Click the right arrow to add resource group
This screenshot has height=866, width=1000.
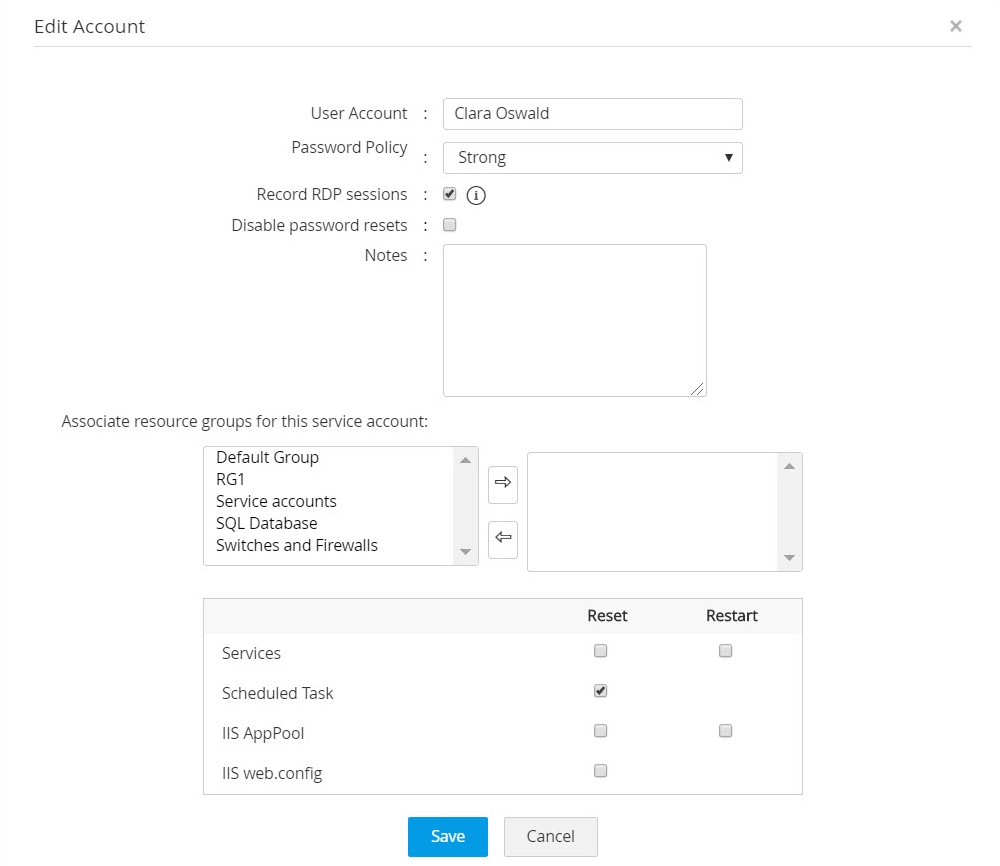pyautogui.click(x=503, y=482)
